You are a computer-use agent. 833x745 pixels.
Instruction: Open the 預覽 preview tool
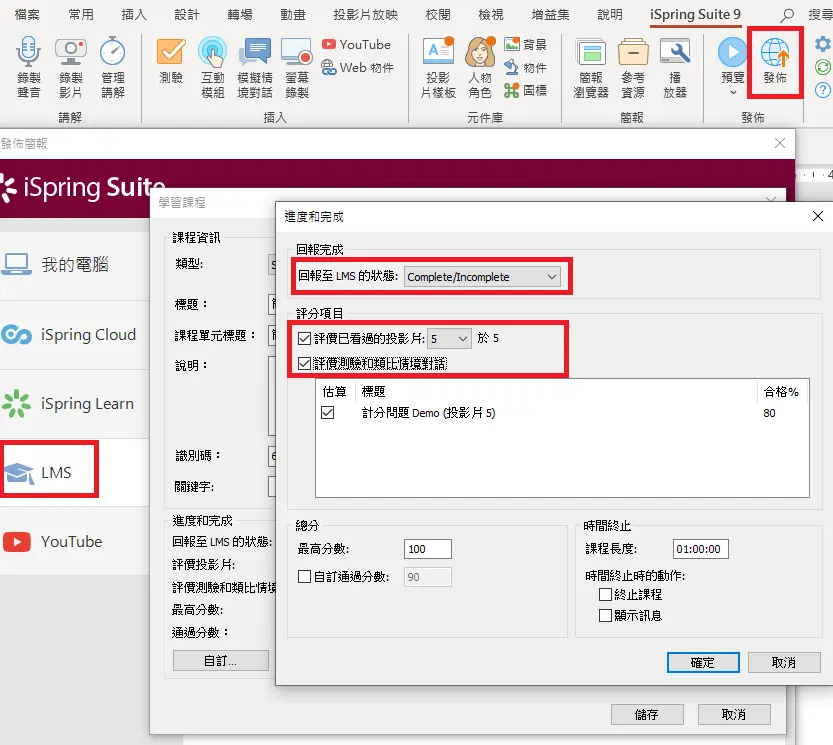(x=732, y=60)
